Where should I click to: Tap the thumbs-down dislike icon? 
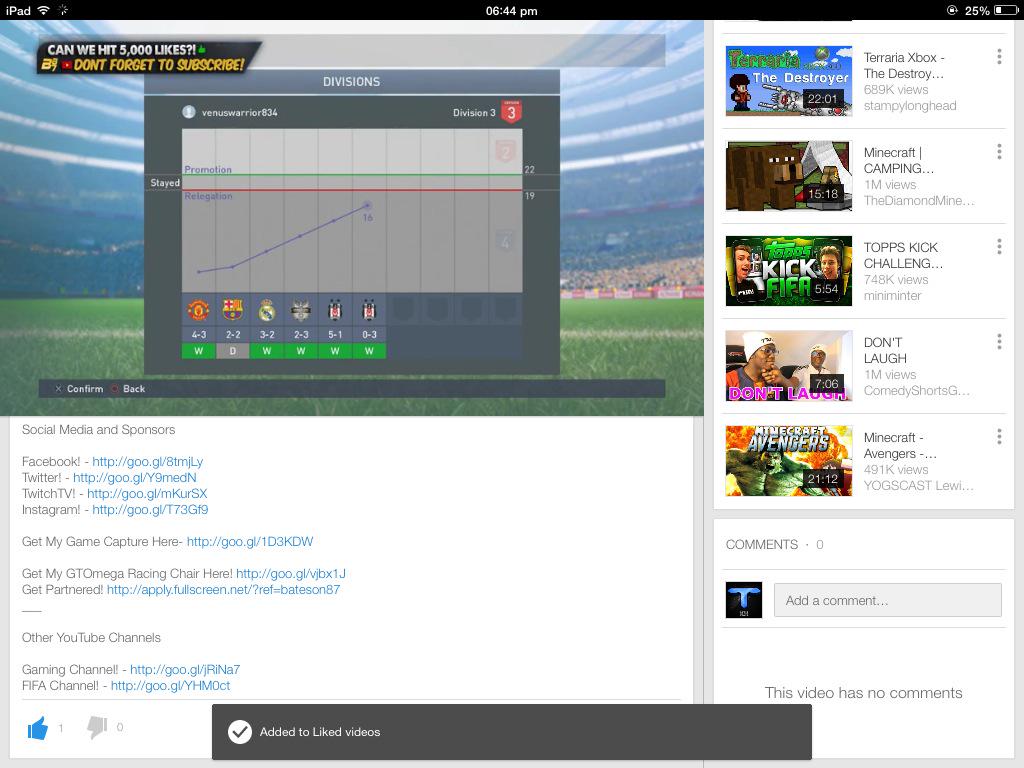(x=97, y=728)
